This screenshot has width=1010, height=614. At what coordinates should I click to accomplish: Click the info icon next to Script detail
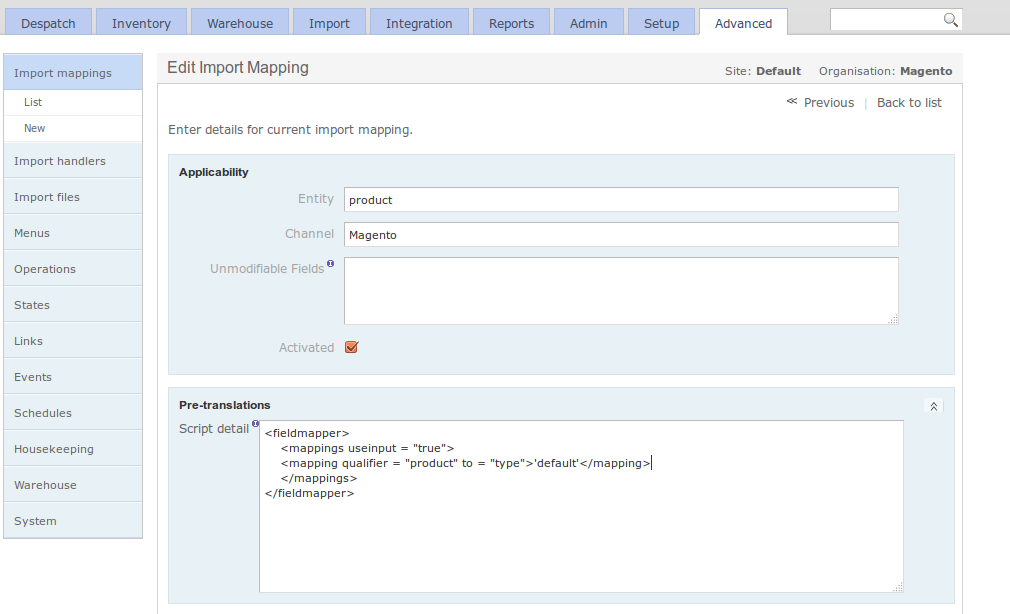257,423
